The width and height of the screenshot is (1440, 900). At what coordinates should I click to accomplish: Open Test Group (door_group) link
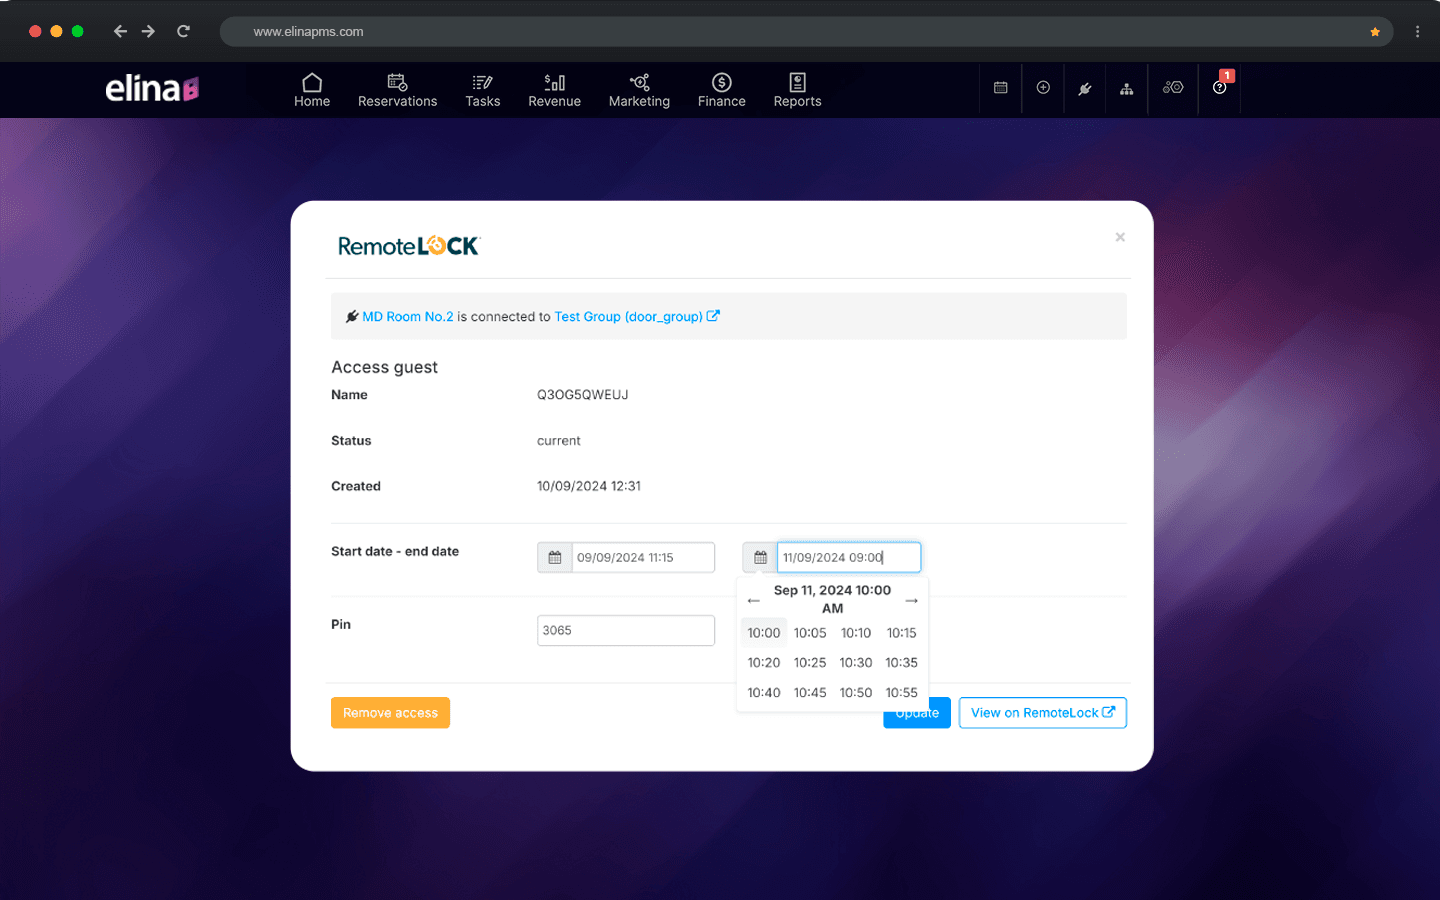click(x=628, y=316)
